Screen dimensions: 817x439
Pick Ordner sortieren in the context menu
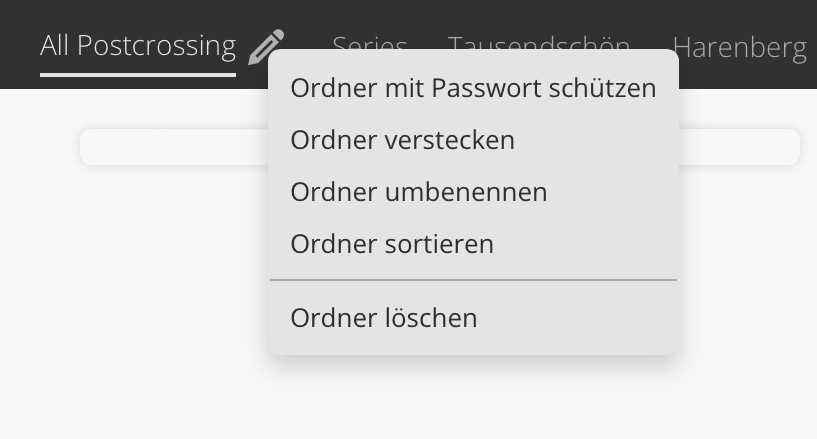(x=392, y=244)
